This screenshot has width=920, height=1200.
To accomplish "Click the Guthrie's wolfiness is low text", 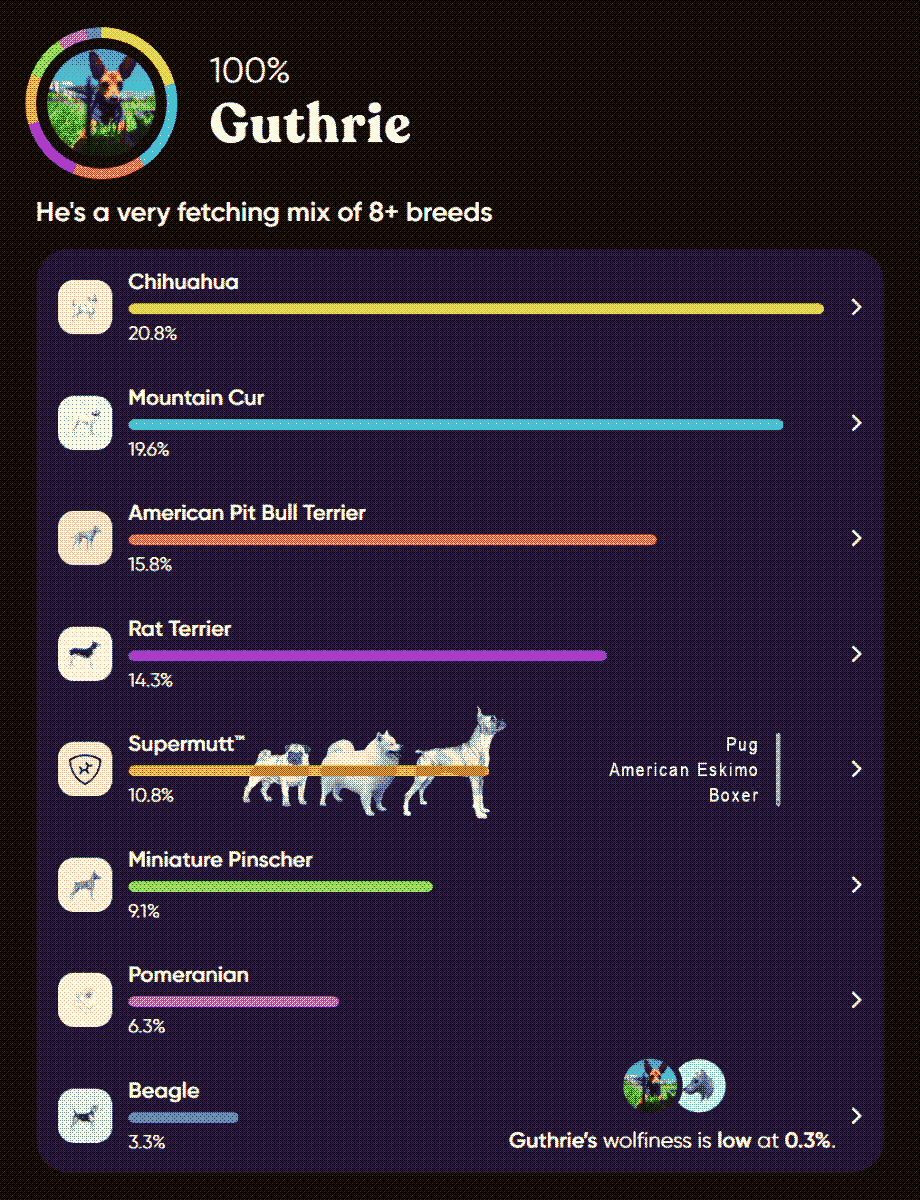I will tap(672, 1141).
